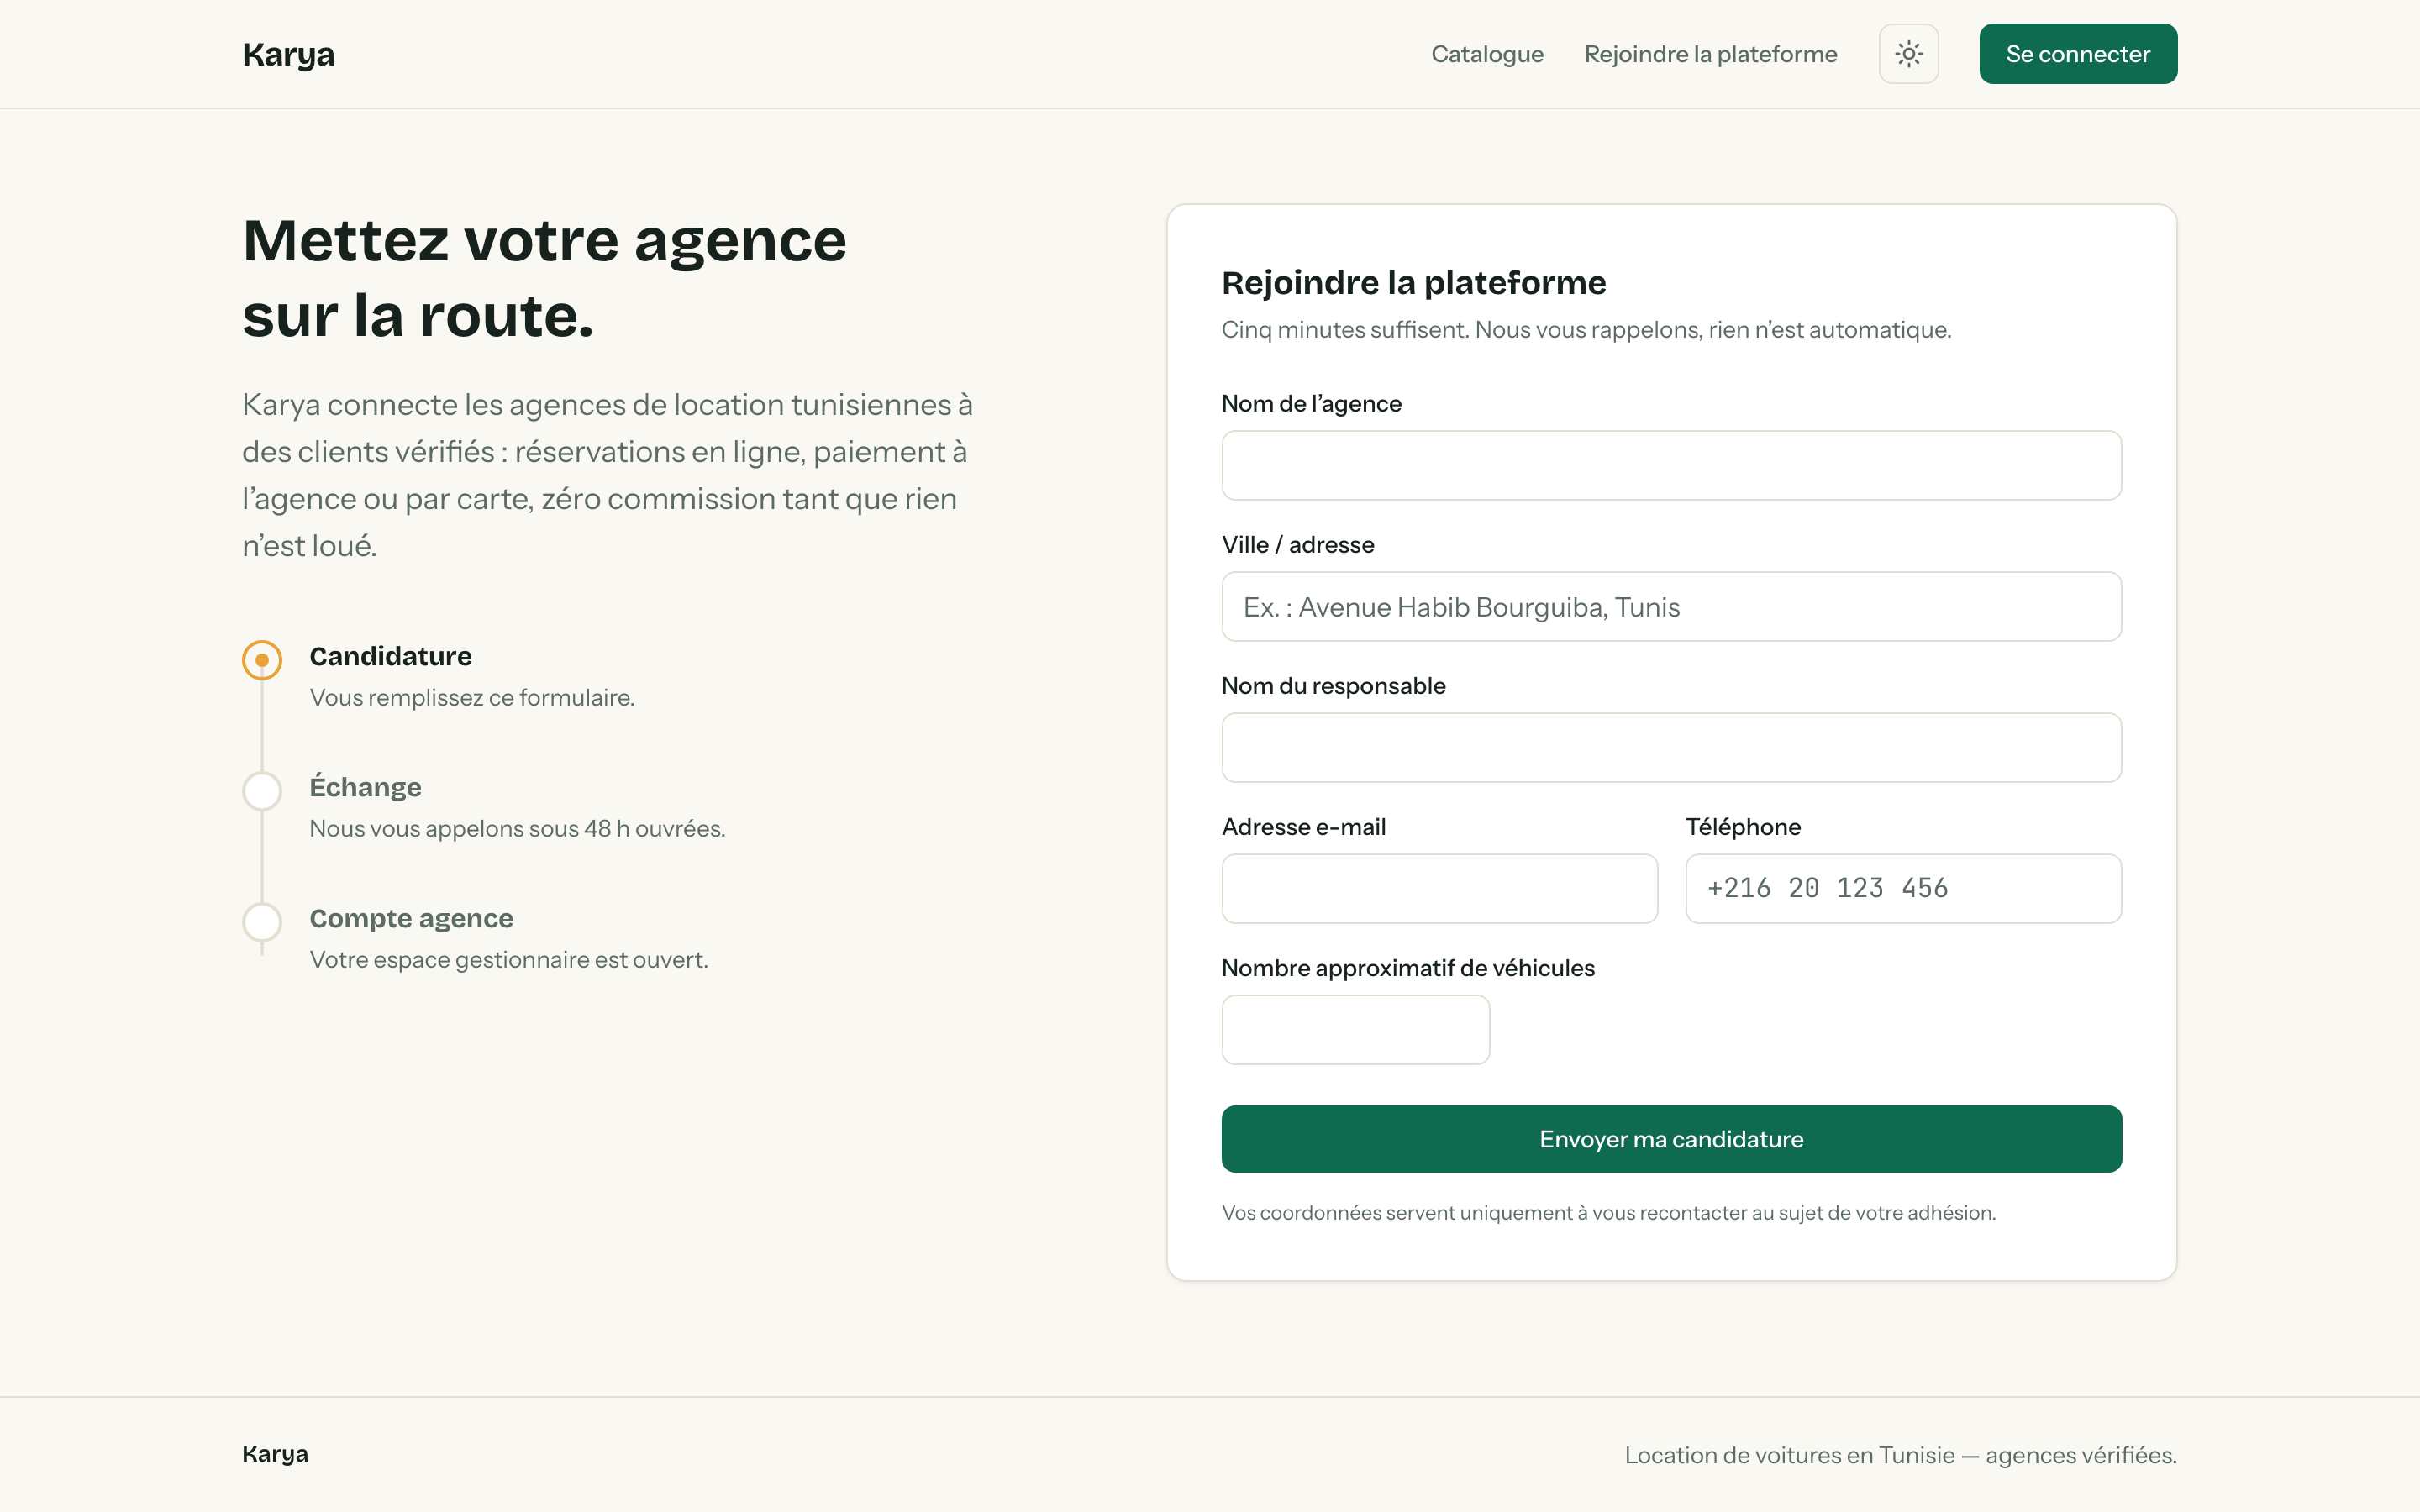Image resolution: width=2420 pixels, height=1512 pixels.
Task: Open Rejoindre la plateforme nav link
Action: click(x=1710, y=54)
